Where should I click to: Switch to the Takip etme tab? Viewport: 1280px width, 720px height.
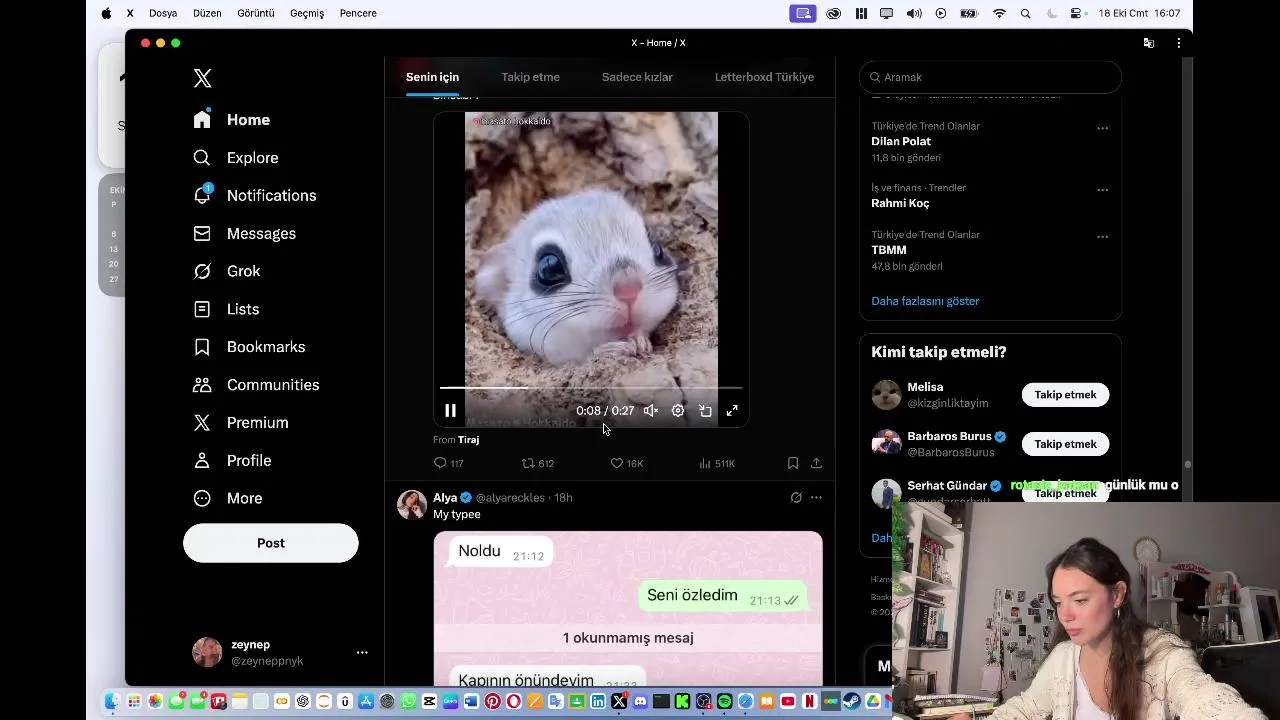(530, 77)
